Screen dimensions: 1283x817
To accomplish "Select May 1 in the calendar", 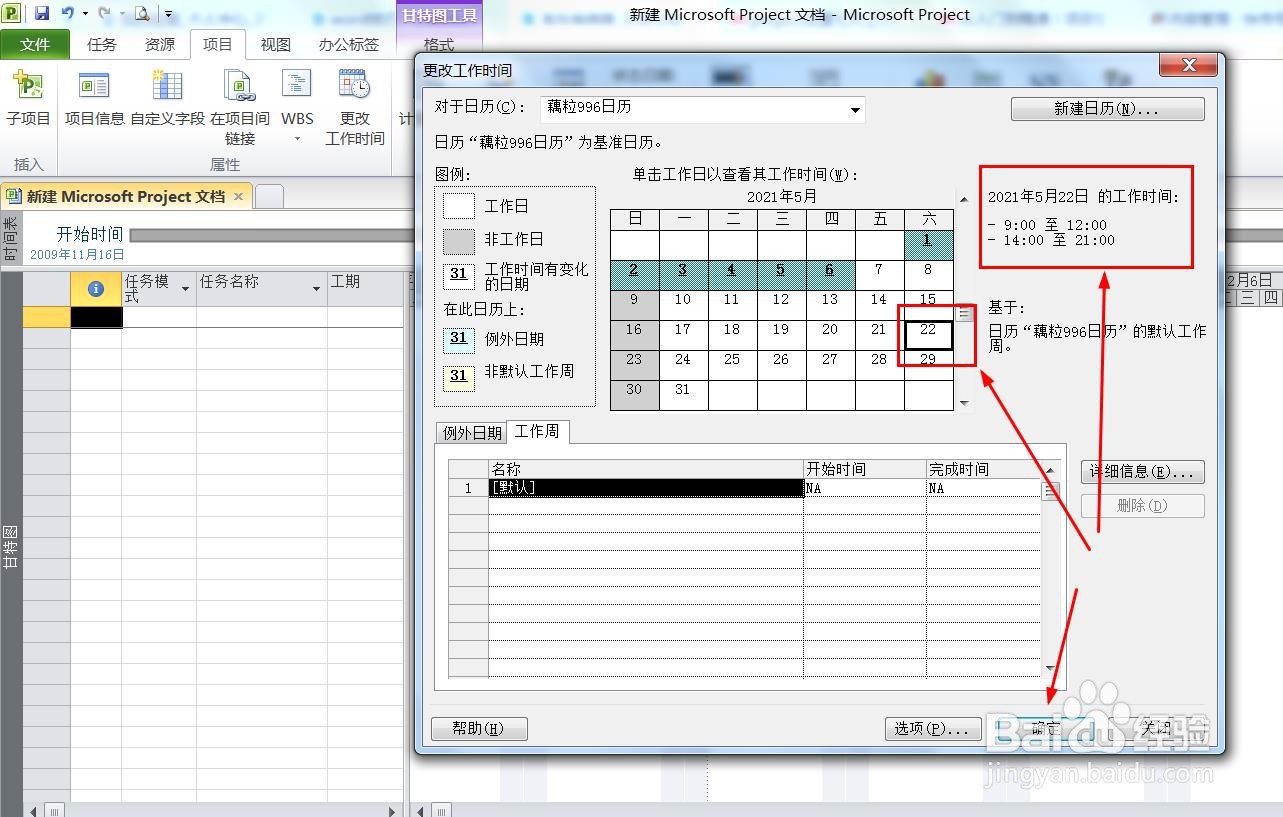I will pyautogui.click(x=929, y=245).
